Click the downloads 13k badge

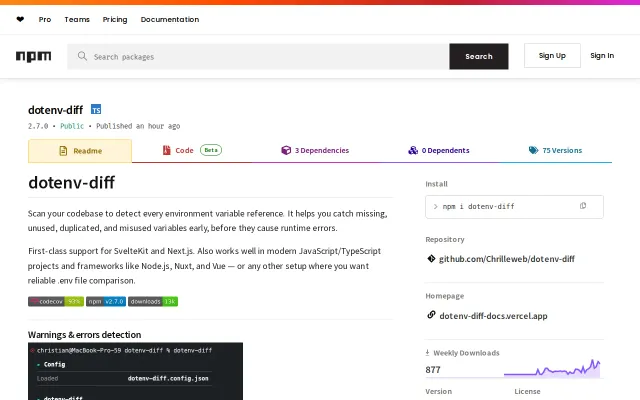pyautogui.click(x=153, y=302)
